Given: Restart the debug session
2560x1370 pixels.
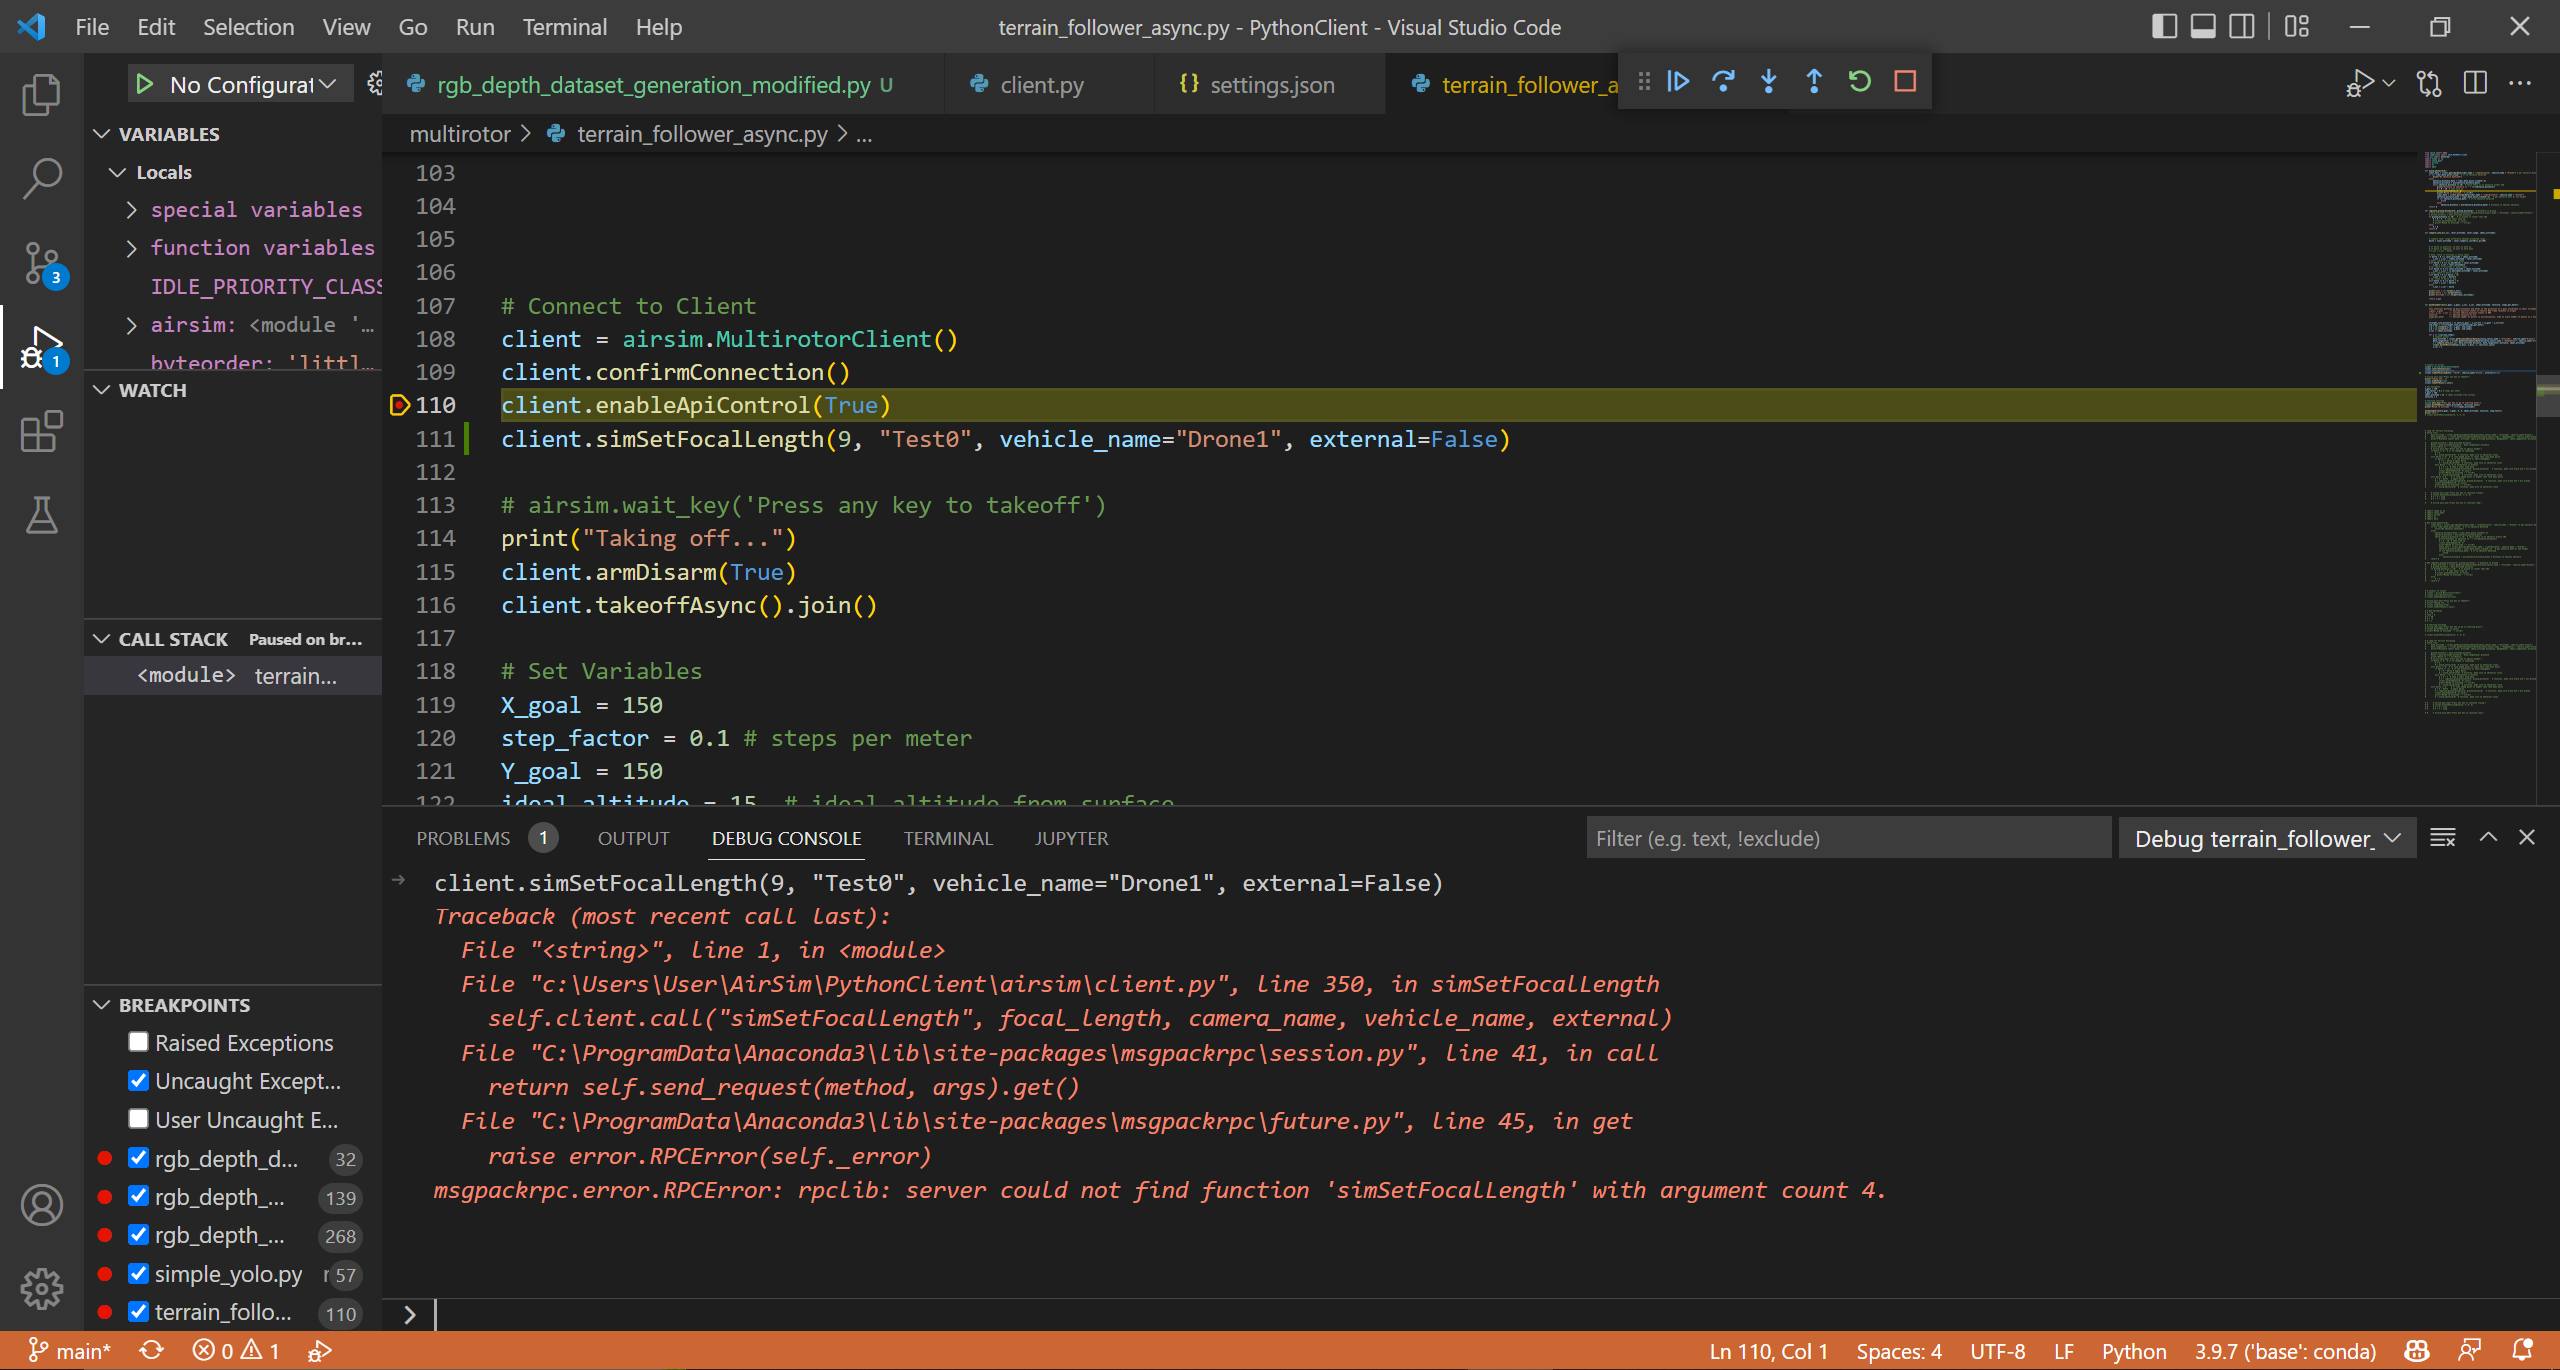Looking at the screenshot, I should click(x=1859, y=81).
